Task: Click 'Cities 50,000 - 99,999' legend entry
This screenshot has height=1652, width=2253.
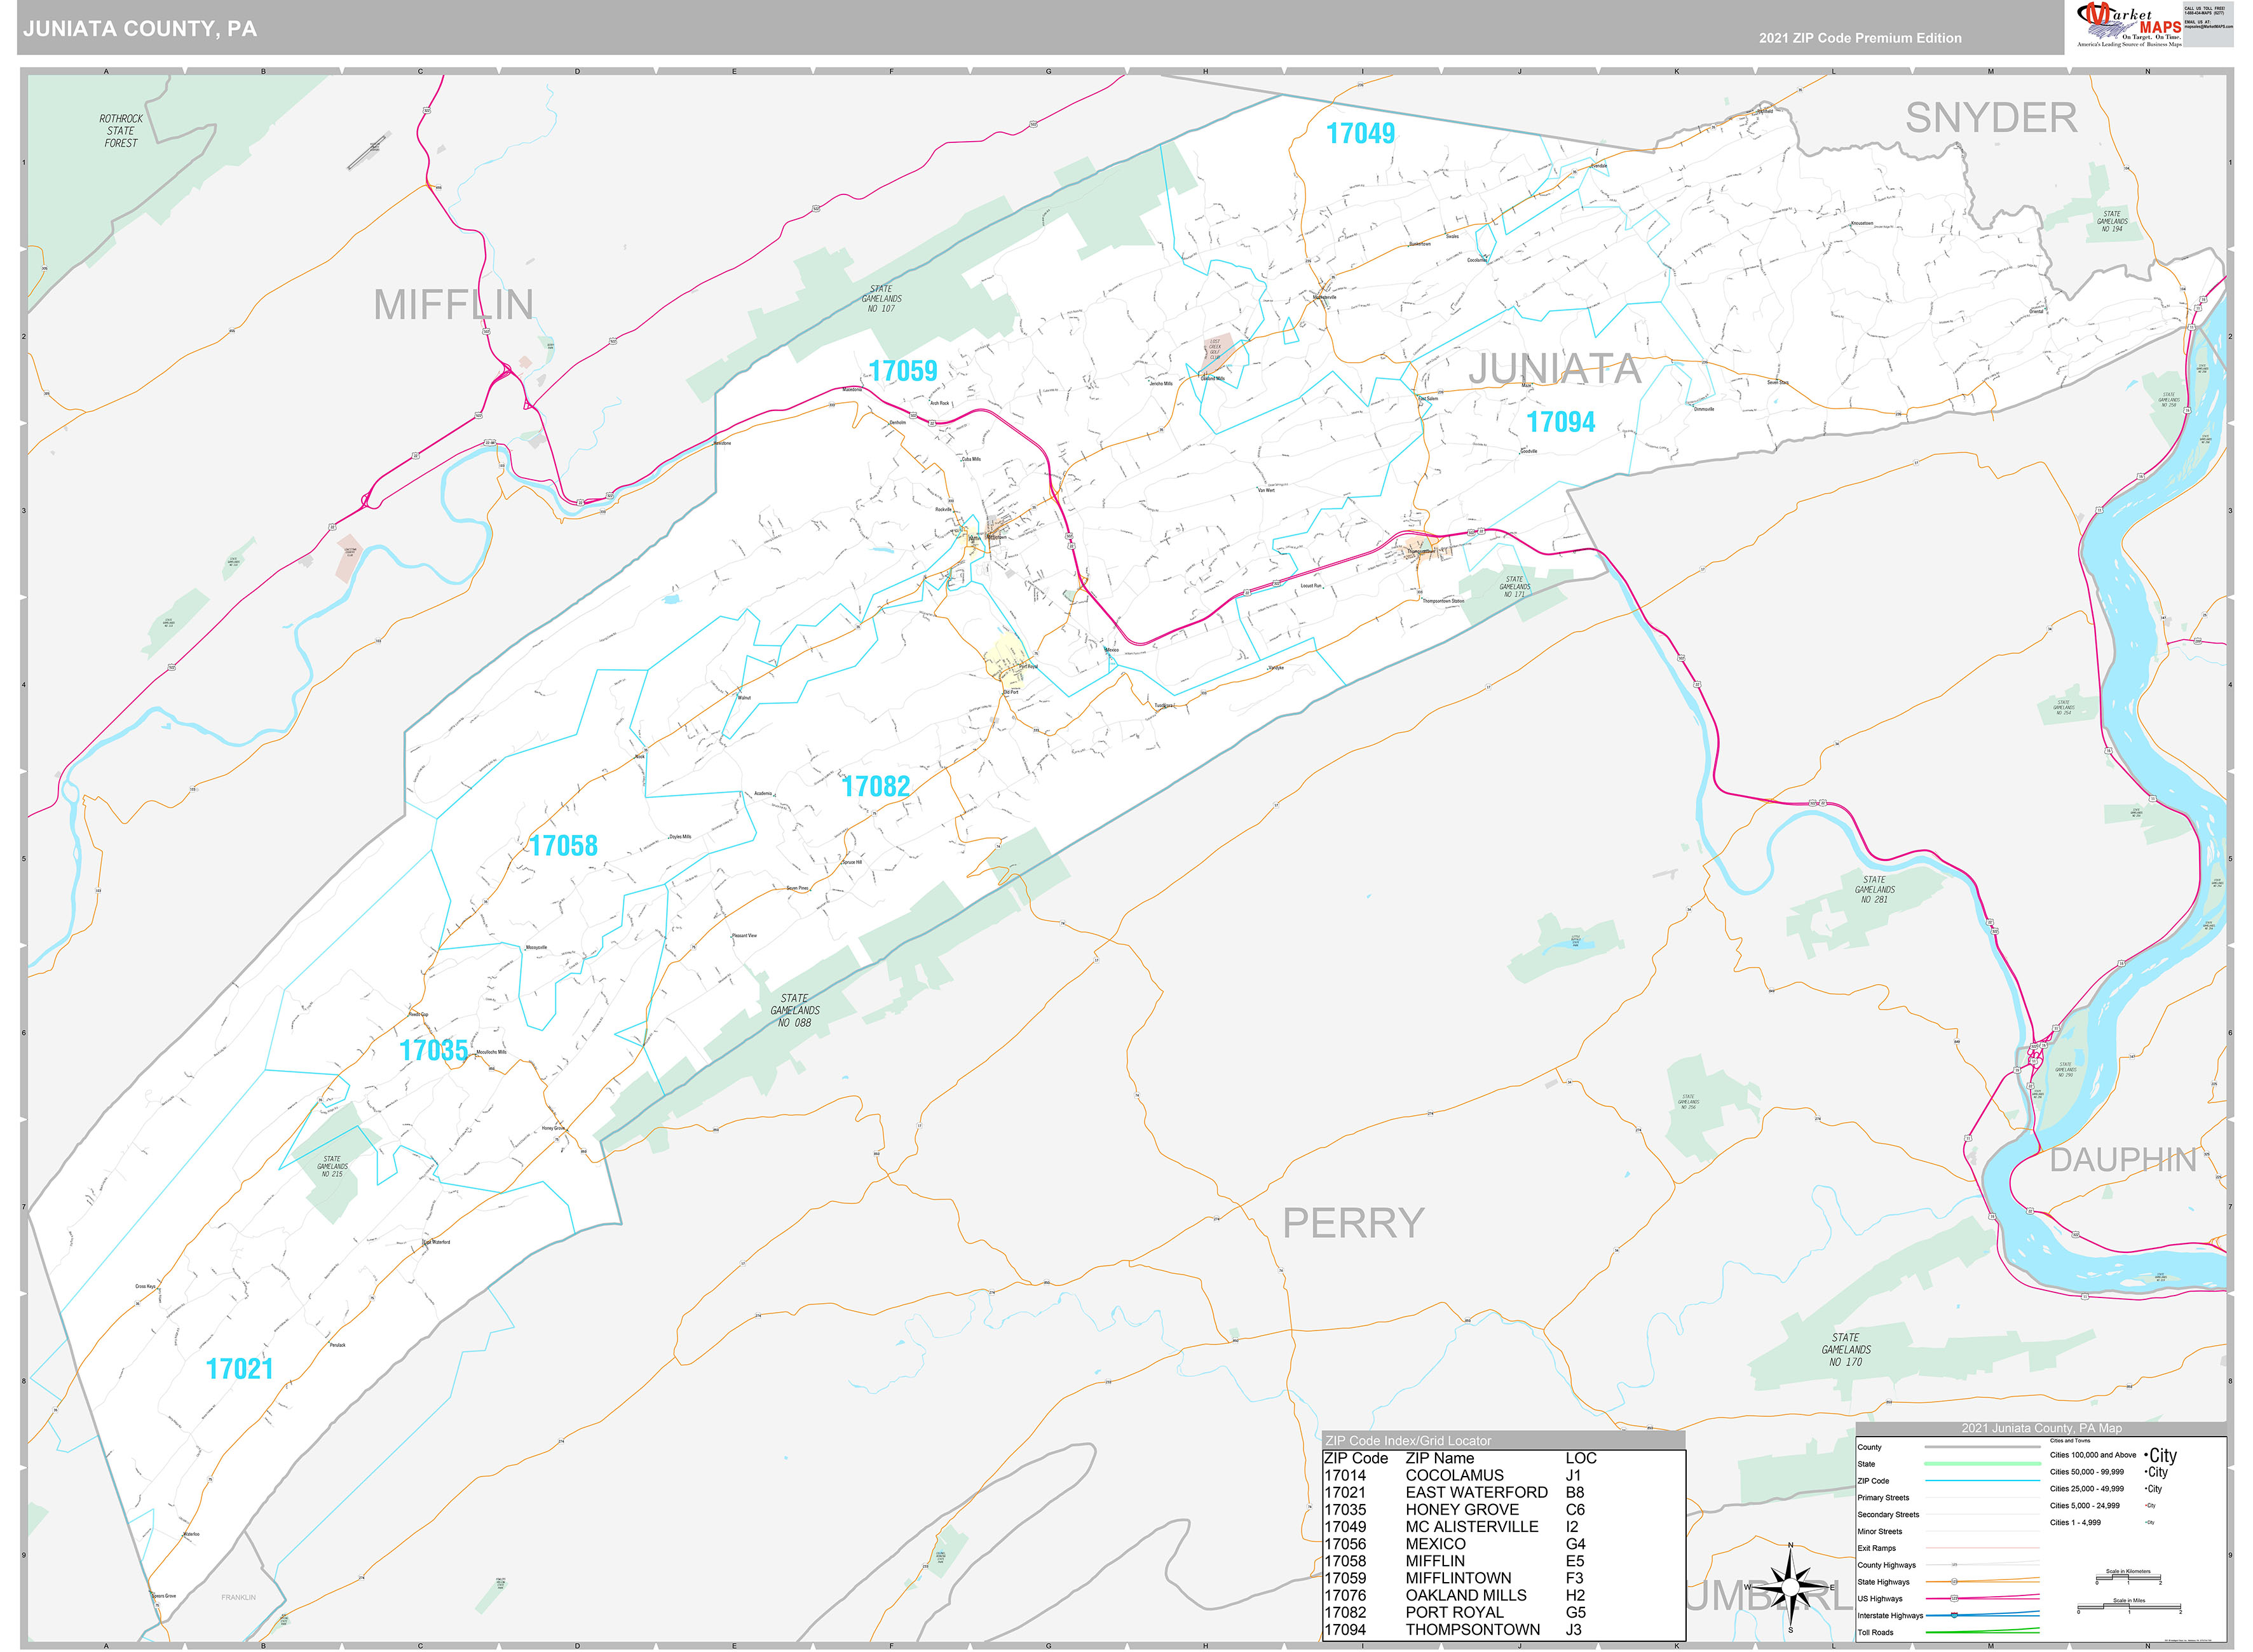Action: pyautogui.click(x=2086, y=1472)
